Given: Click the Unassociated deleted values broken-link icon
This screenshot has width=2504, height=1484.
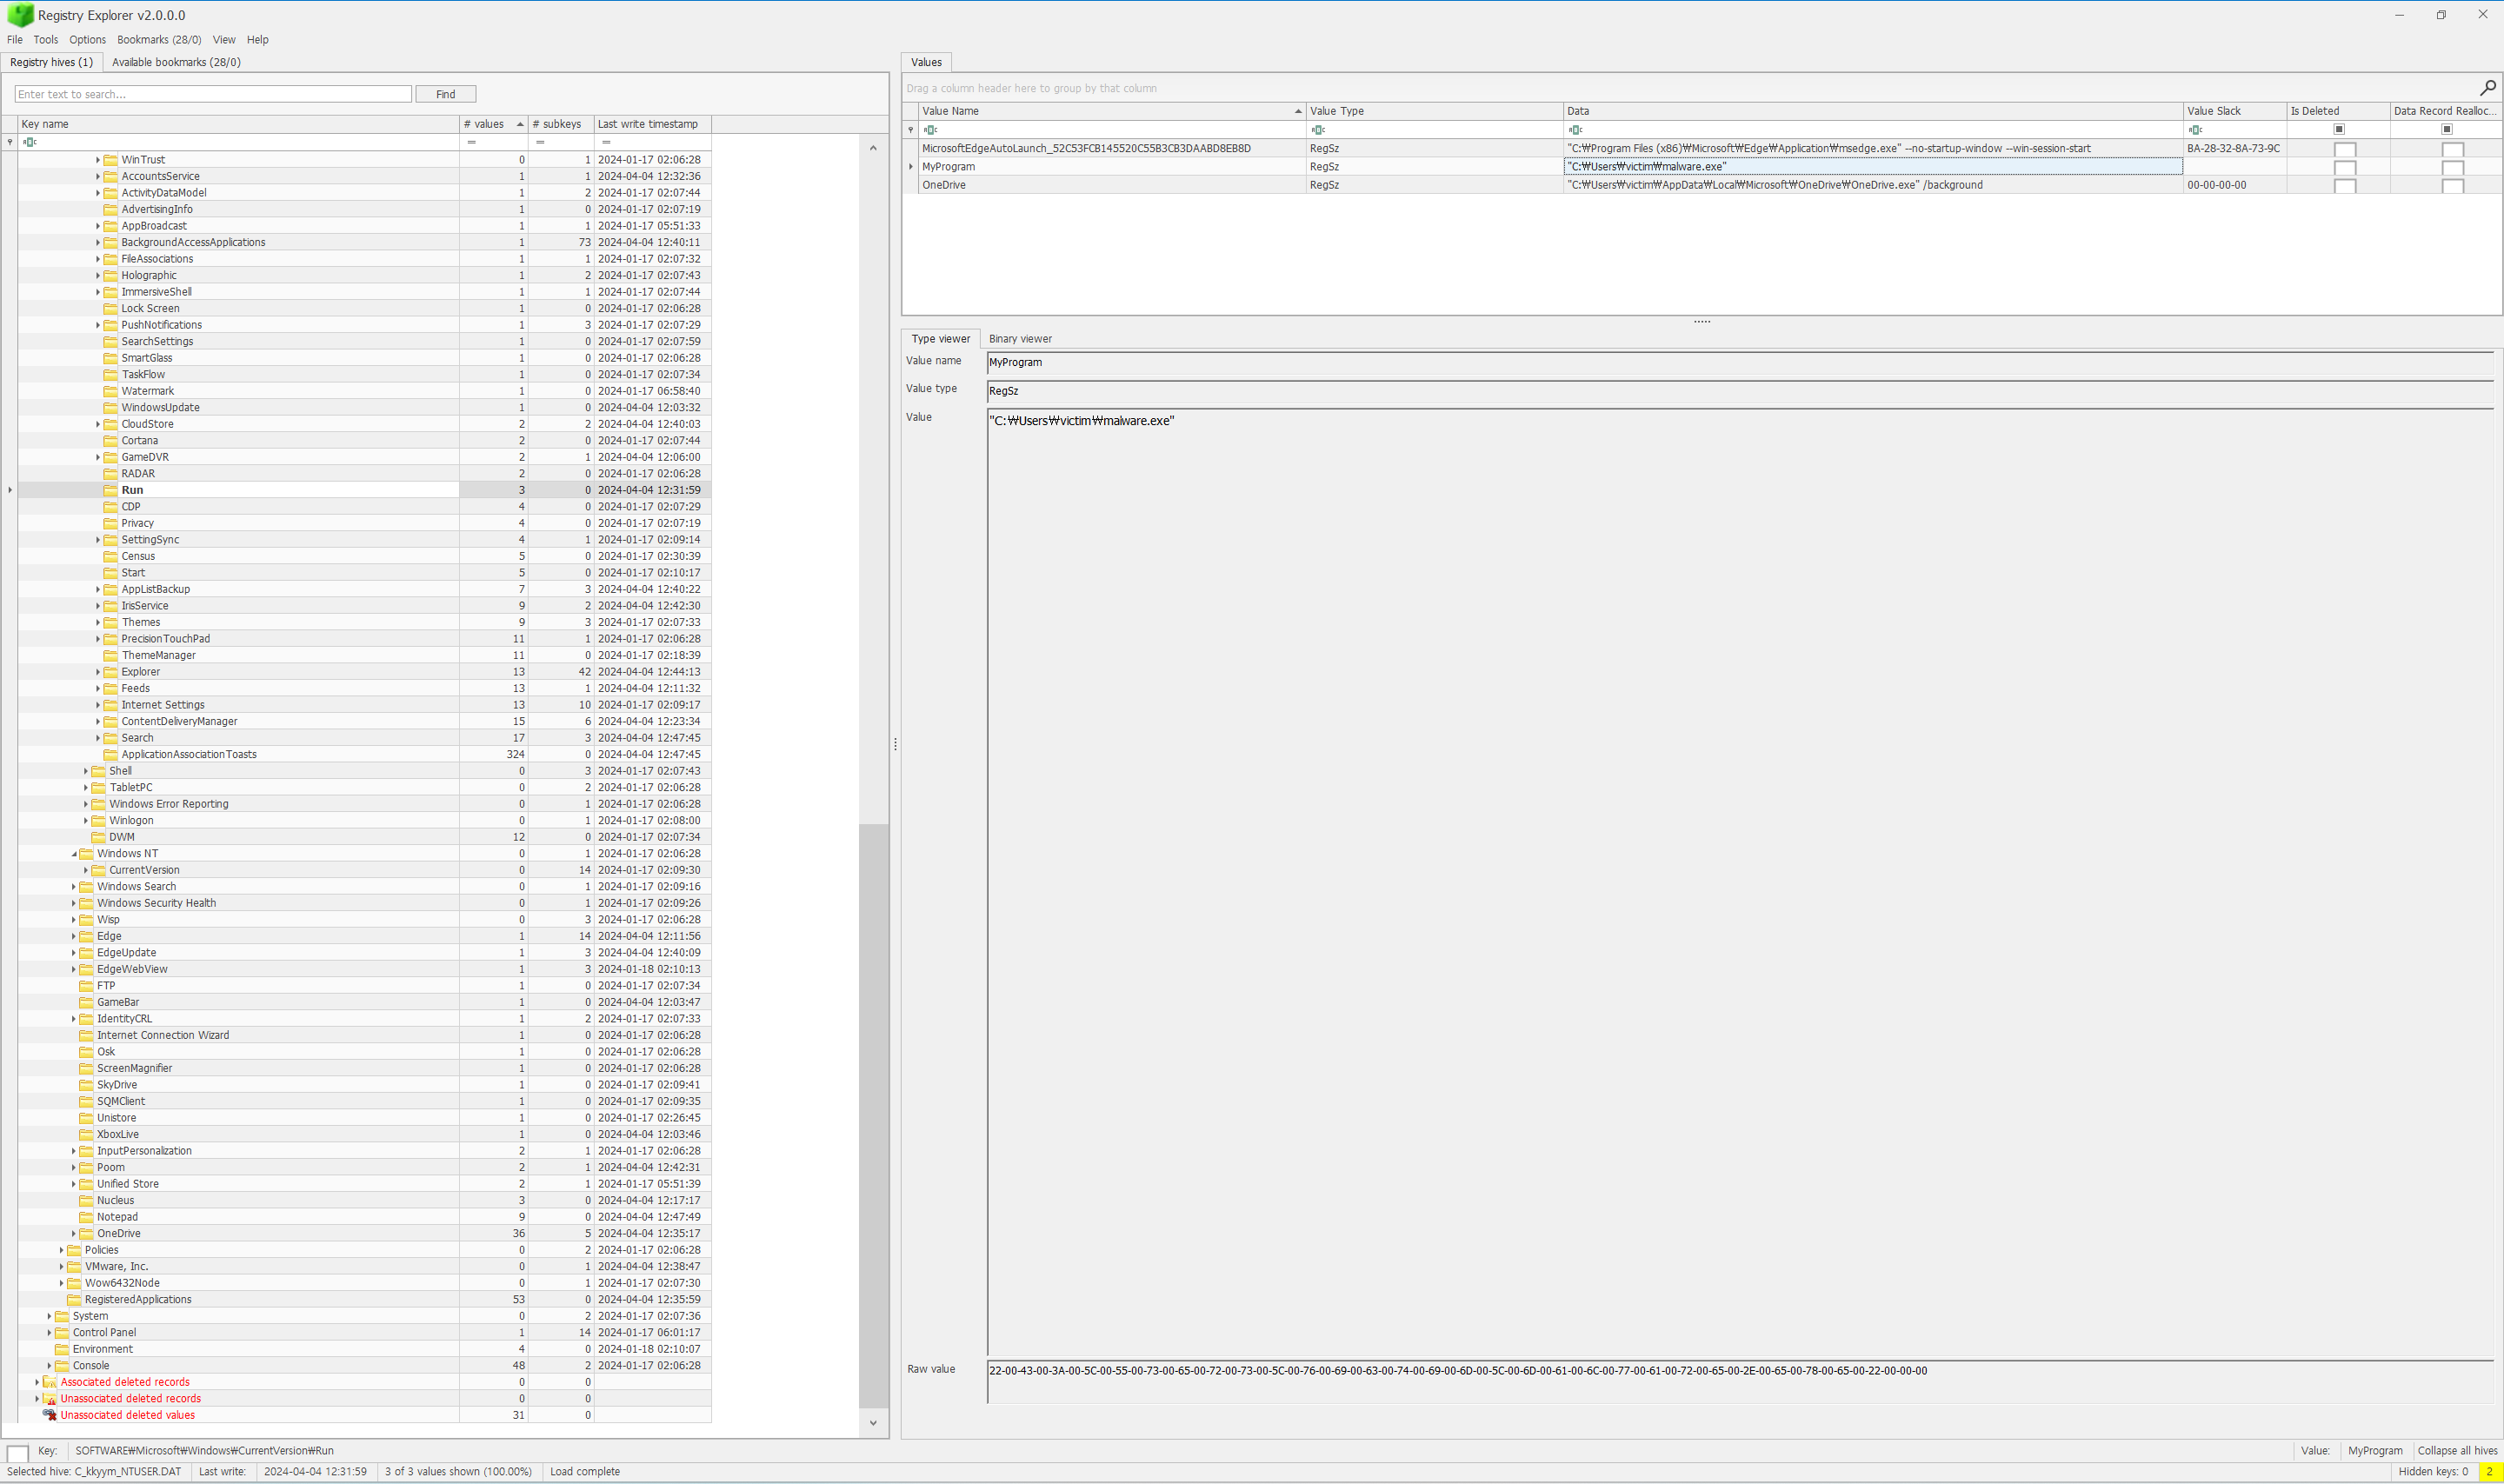Looking at the screenshot, I should tap(49, 1415).
